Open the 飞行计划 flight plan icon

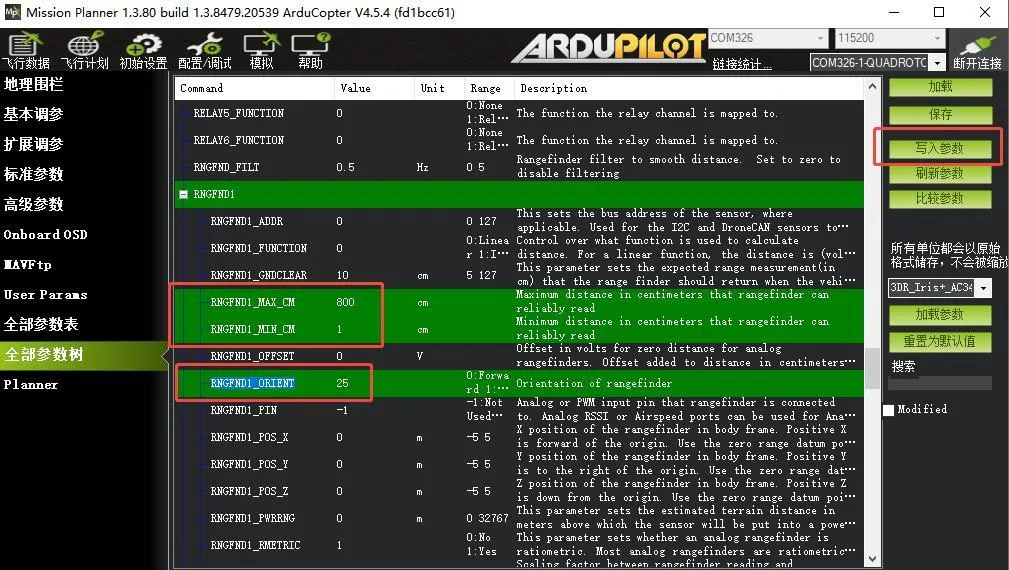[x=84, y=50]
